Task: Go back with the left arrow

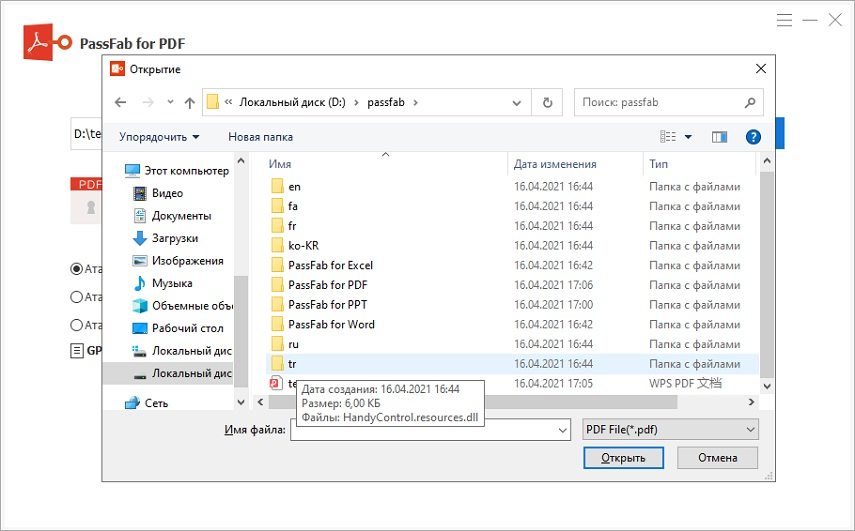Action: click(x=121, y=102)
